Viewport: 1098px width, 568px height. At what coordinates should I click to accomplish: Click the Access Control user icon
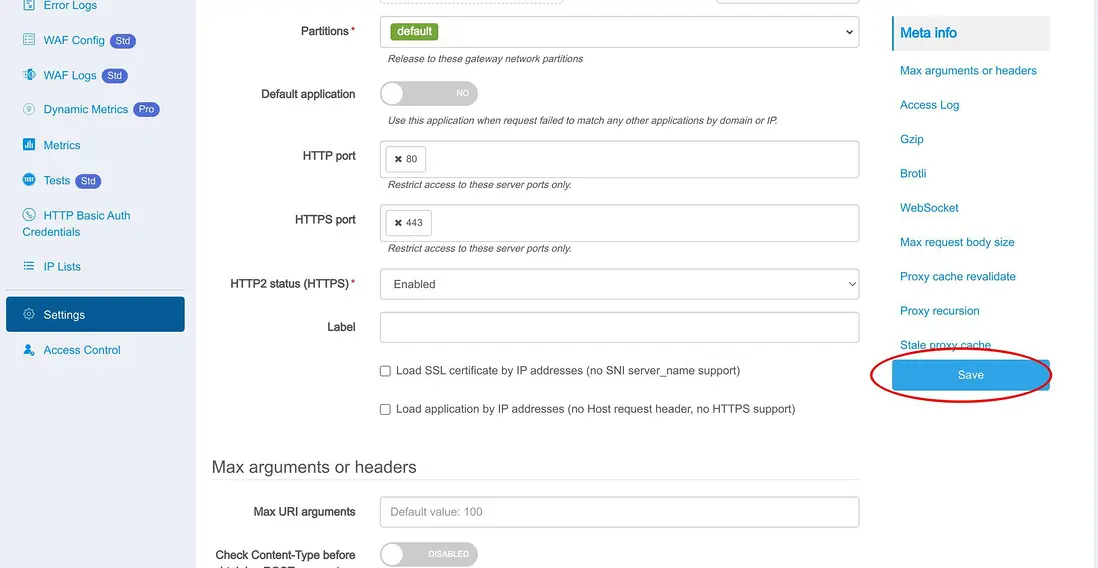point(29,350)
